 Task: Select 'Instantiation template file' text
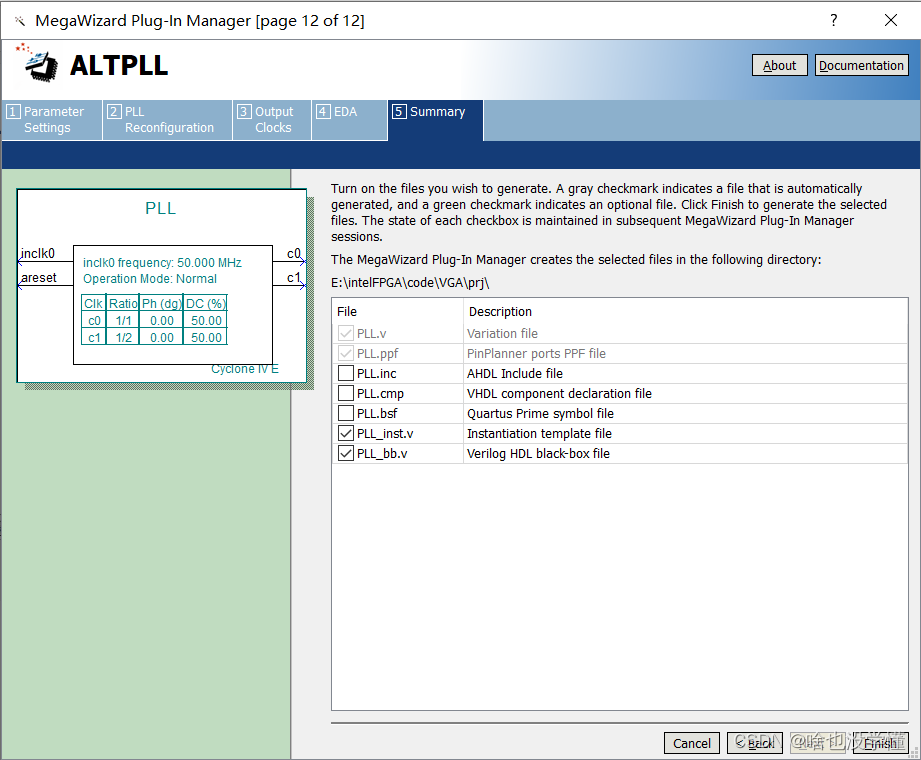coord(539,433)
